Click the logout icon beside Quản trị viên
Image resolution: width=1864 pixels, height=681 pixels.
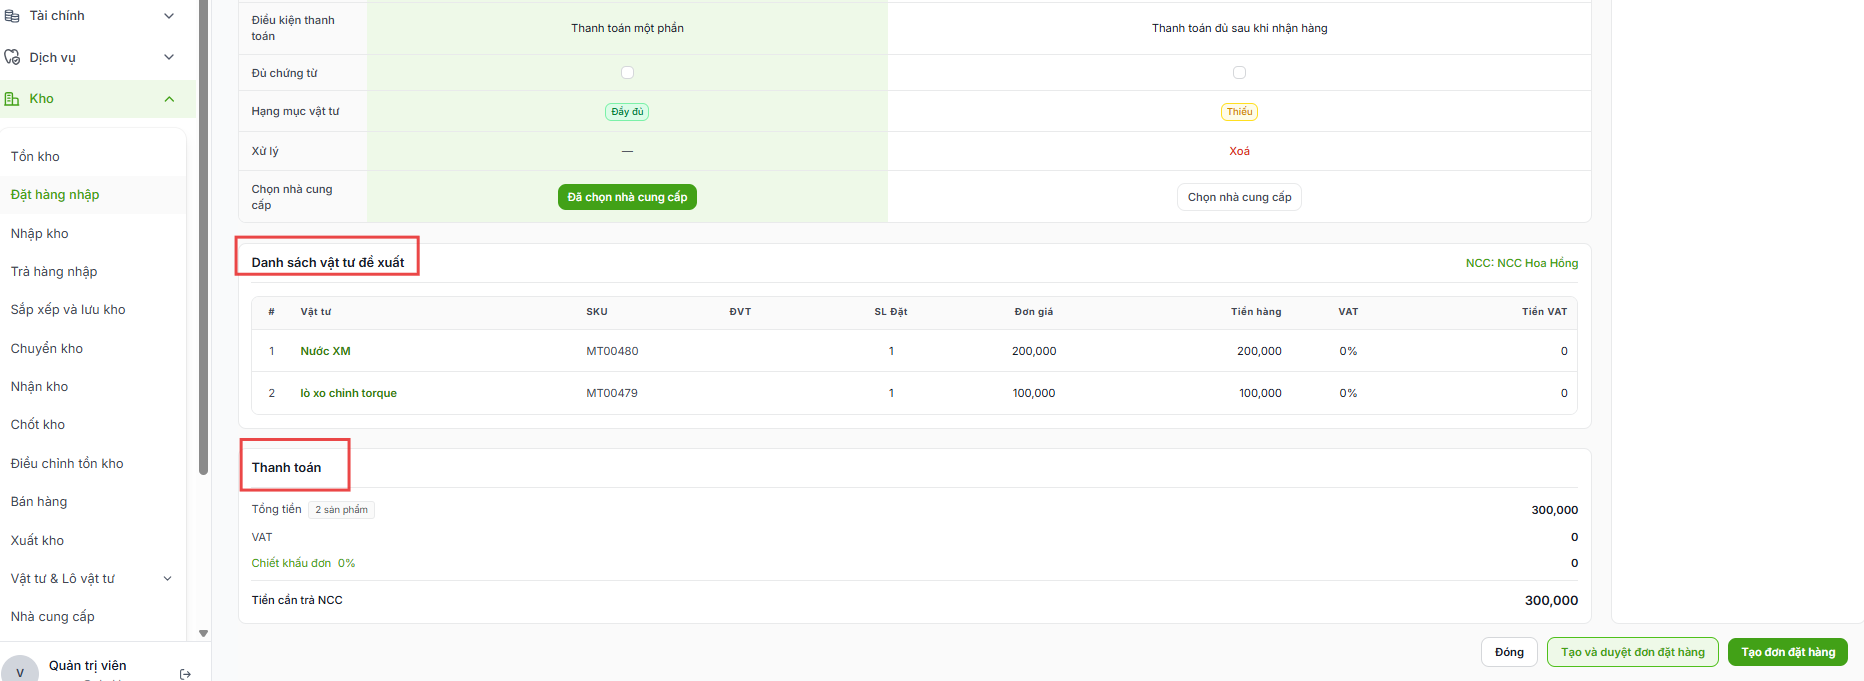pyautogui.click(x=185, y=674)
